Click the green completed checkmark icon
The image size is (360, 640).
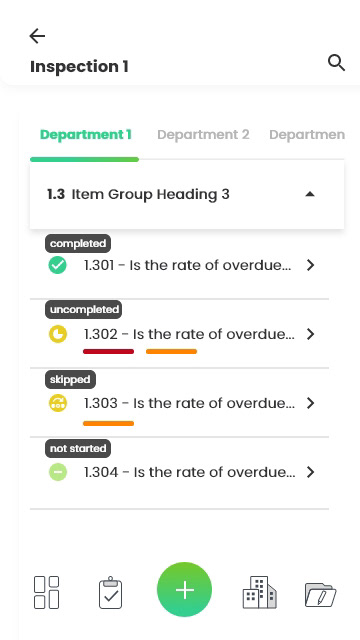[x=58, y=265]
